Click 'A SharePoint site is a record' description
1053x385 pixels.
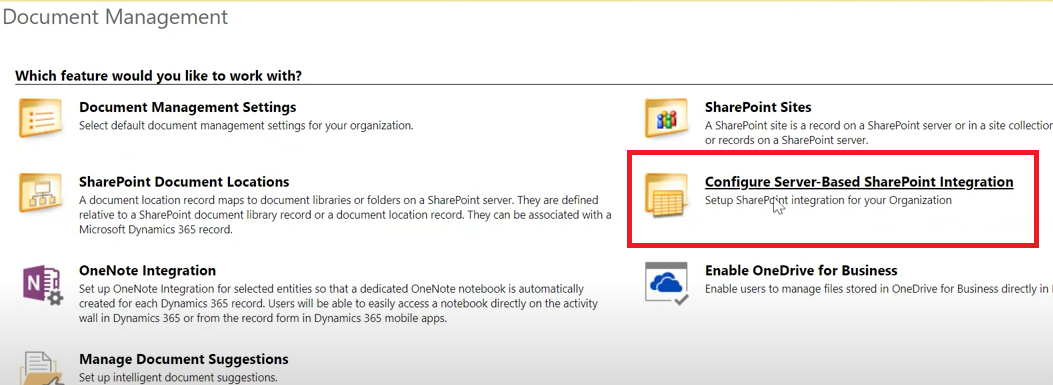pos(878,133)
